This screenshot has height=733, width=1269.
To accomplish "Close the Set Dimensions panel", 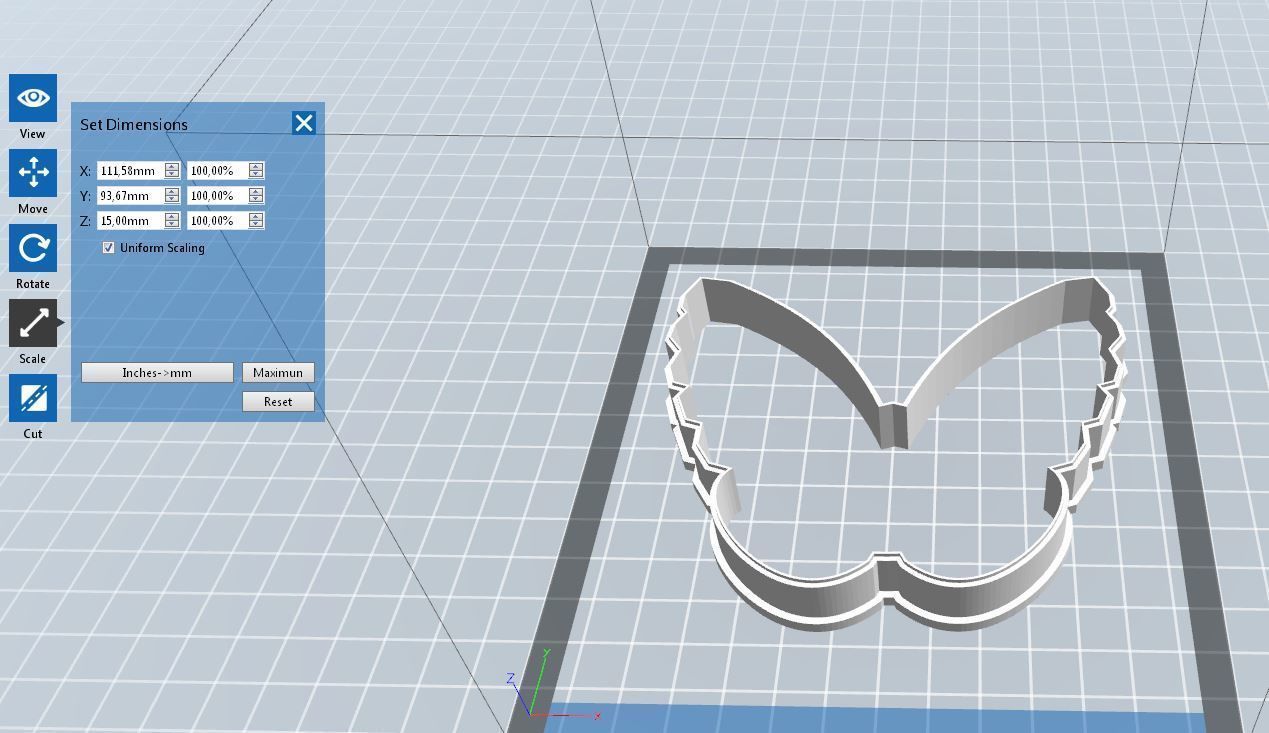I will tap(304, 123).
